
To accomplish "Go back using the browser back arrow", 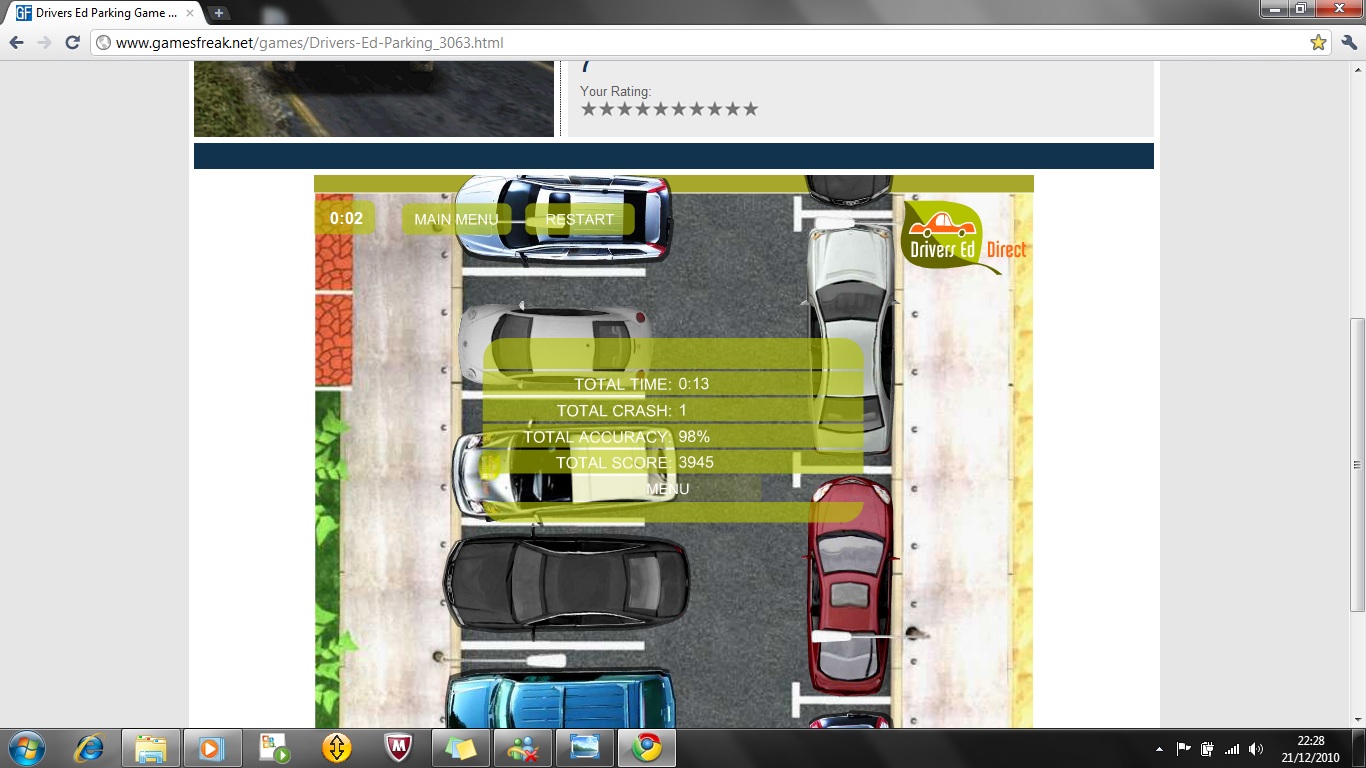I will [17, 43].
